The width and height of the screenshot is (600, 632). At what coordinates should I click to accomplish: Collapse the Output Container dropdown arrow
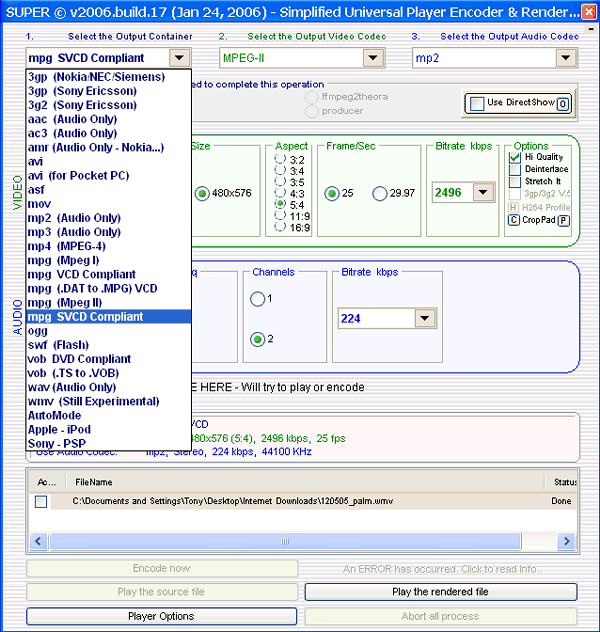pos(179,58)
